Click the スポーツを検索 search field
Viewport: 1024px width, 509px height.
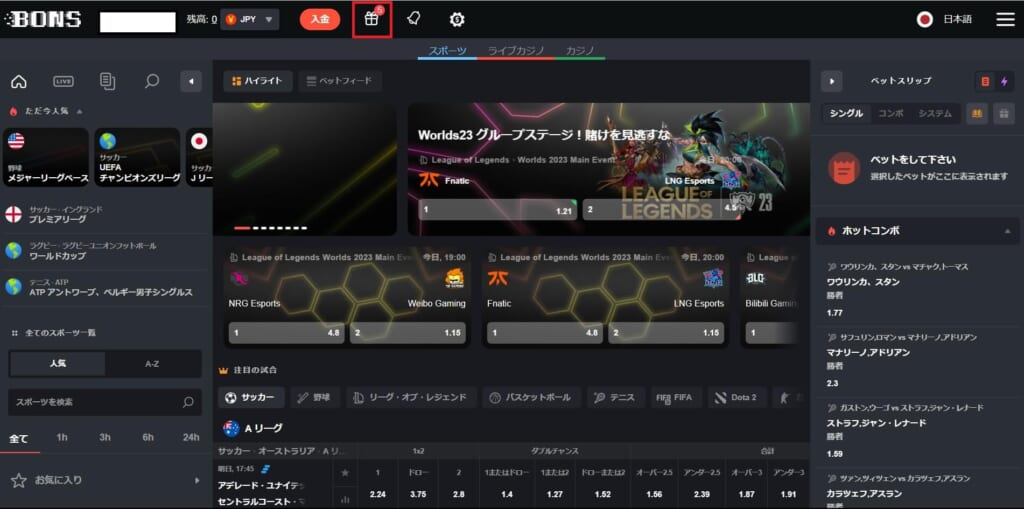coord(104,402)
